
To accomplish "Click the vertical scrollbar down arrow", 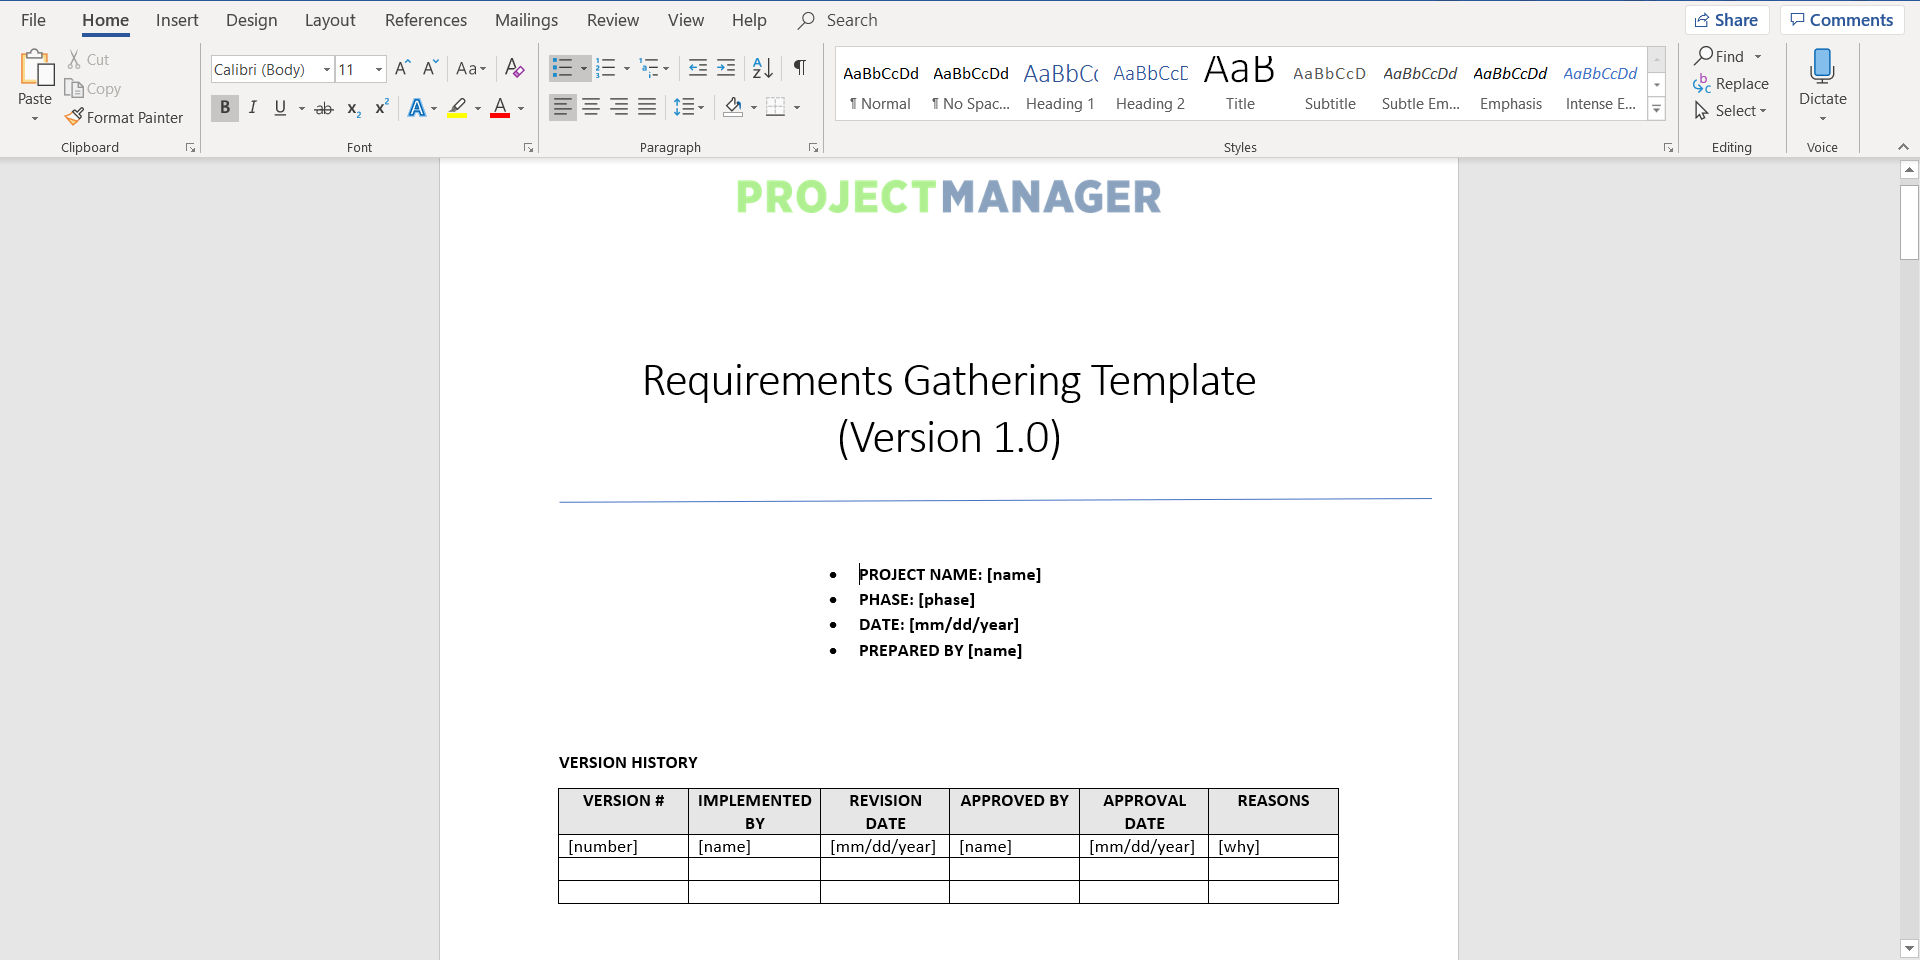I will (1909, 948).
